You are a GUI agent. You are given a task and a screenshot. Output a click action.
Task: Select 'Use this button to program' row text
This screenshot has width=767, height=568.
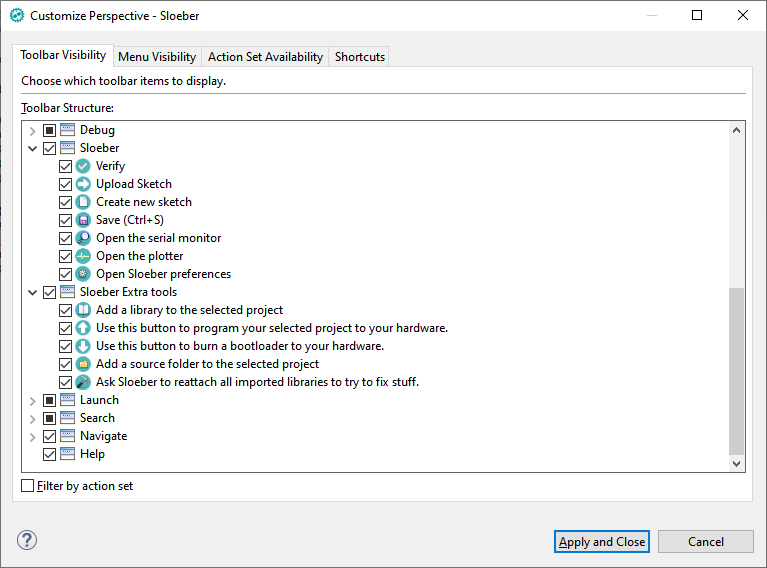[x=272, y=328]
